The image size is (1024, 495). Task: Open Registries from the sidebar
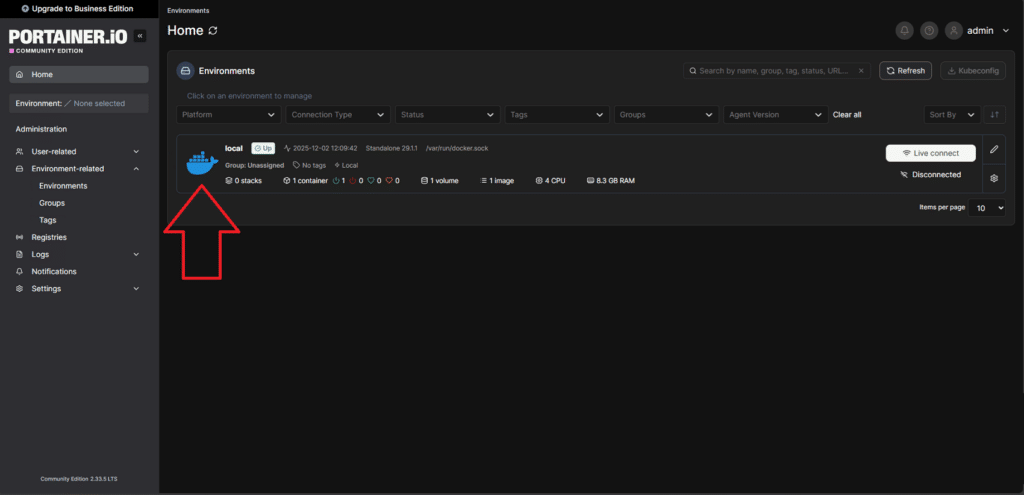coord(49,237)
